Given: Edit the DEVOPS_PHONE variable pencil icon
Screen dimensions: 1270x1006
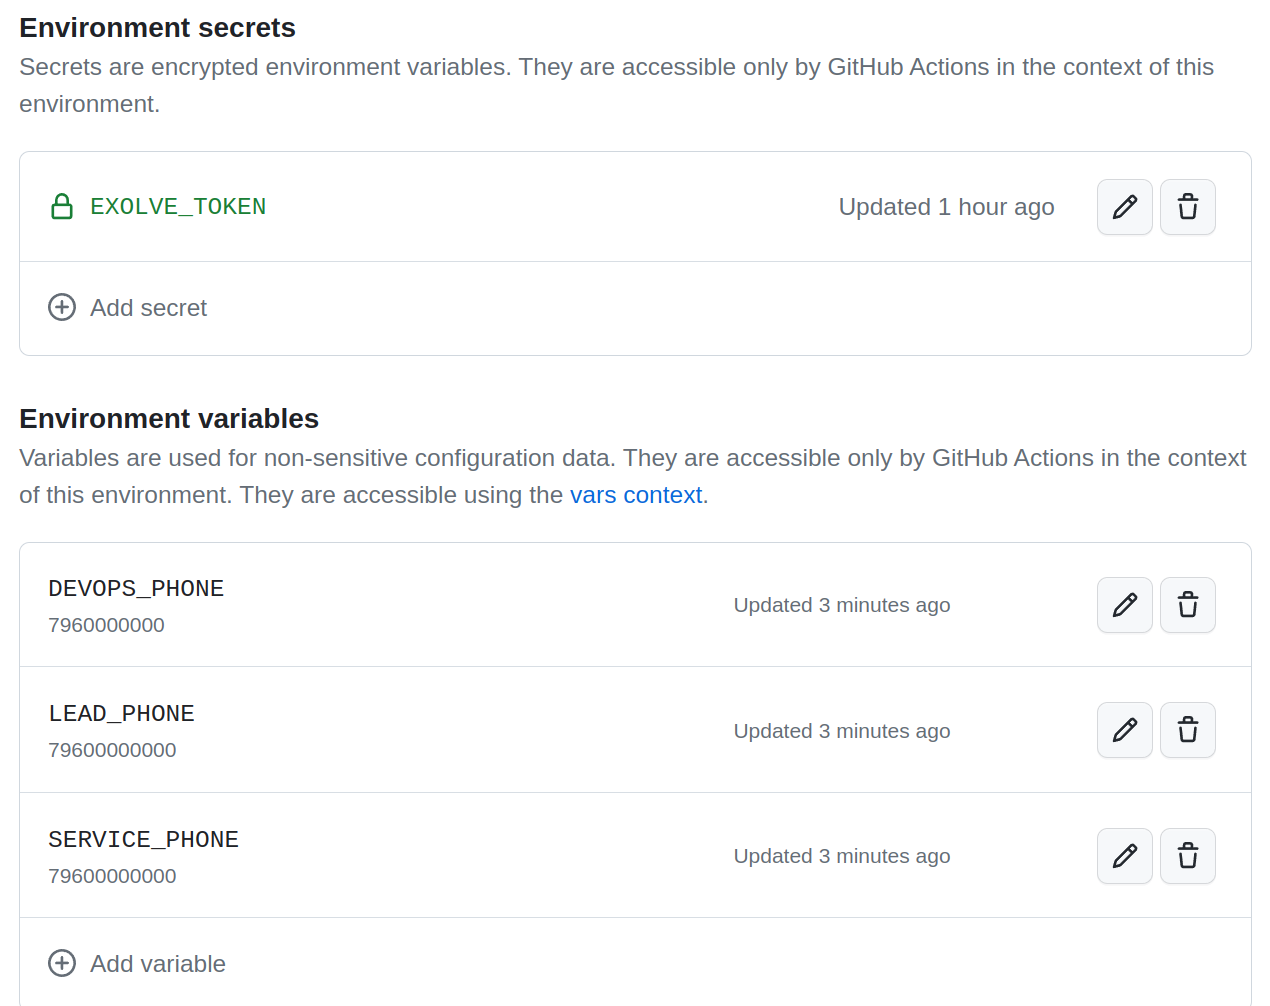Looking at the screenshot, I should 1124,605.
